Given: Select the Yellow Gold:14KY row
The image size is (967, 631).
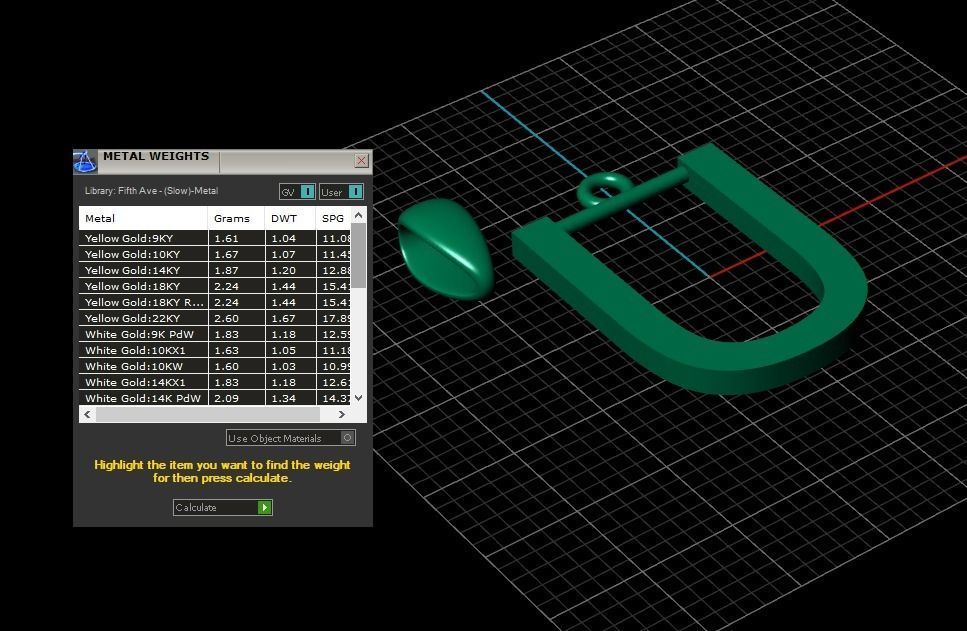Looking at the screenshot, I should tap(215, 270).
